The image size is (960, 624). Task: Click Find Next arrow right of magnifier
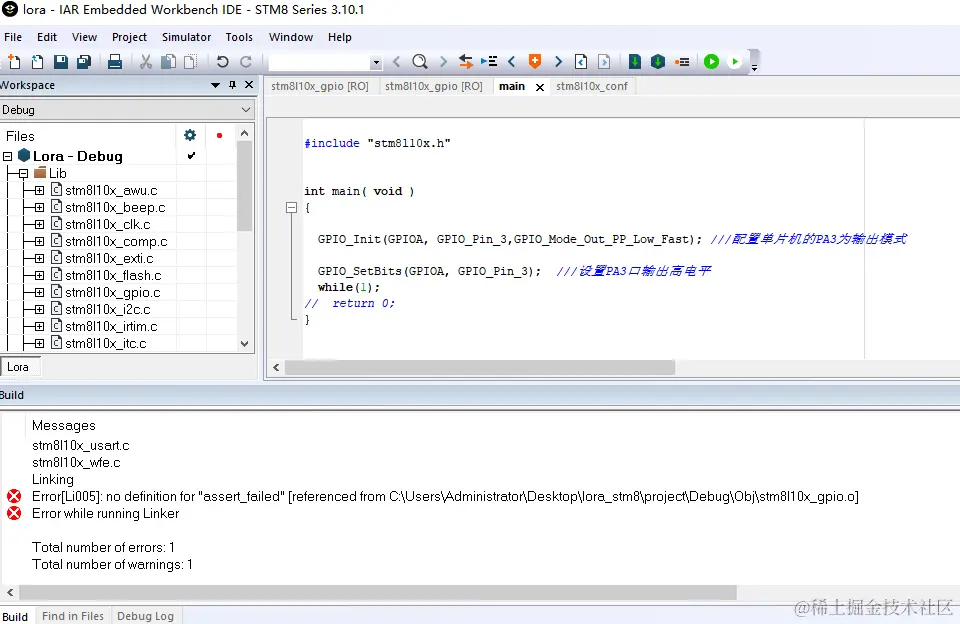click(x=443, y=61)
